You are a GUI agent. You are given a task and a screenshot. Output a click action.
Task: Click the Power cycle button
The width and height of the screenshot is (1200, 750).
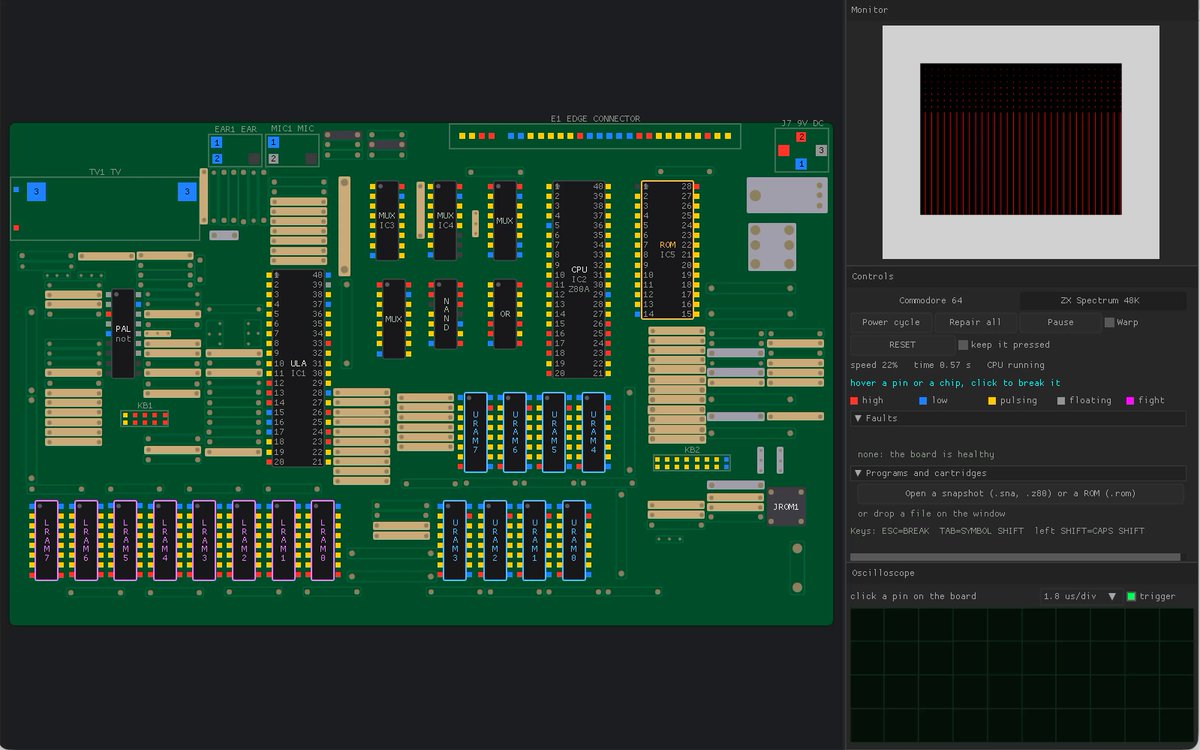coord(891,322)
